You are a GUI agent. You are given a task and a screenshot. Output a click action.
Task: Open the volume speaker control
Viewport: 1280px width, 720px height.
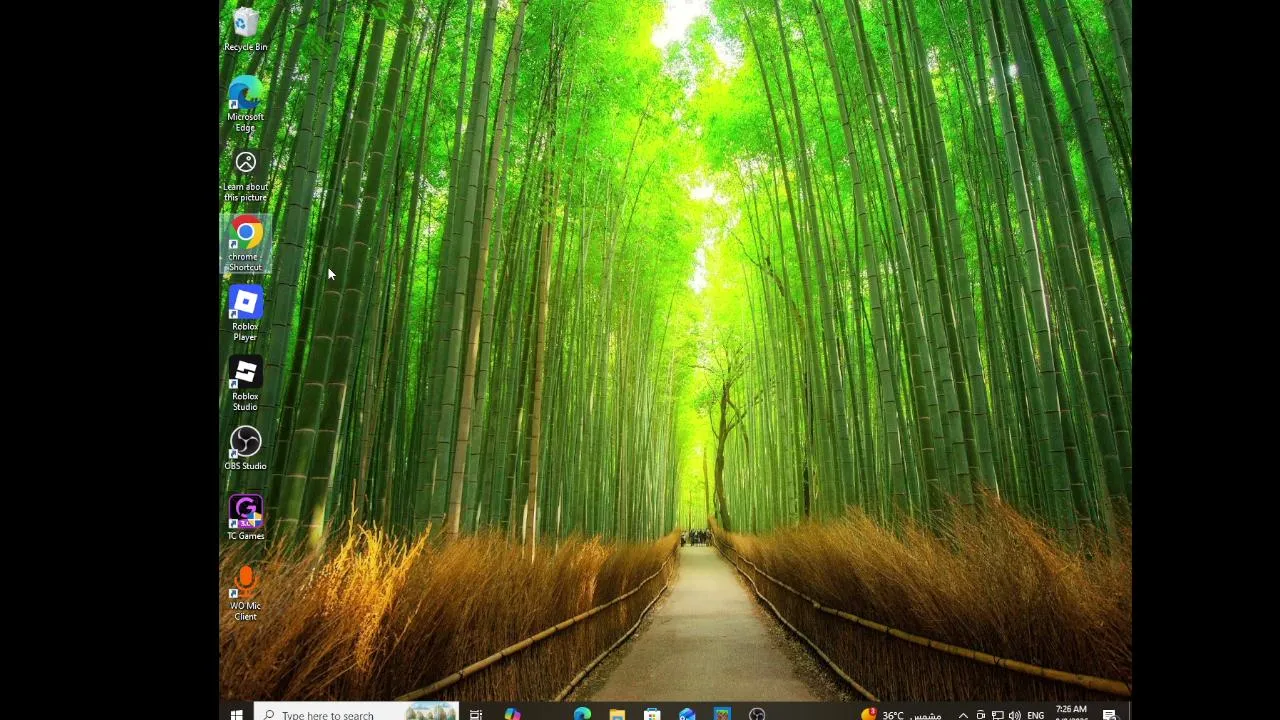[x=1015, y=714]
